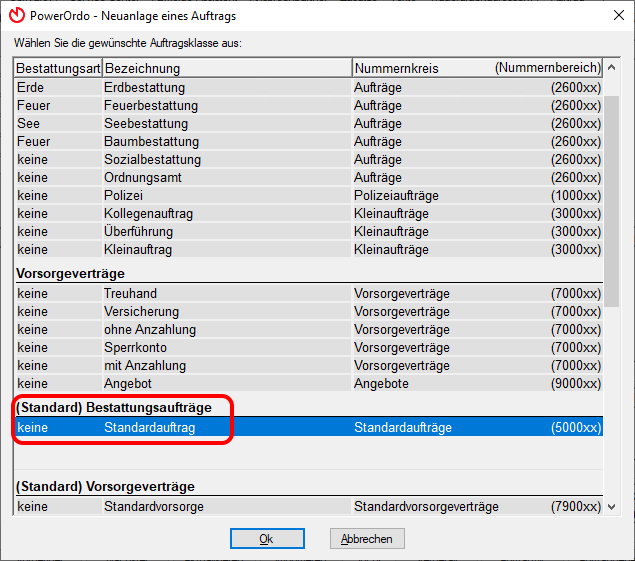The height and width of the screenshot is (561, 635).
Task: Click the scrollbar down arrow
Action: [612, 506]
